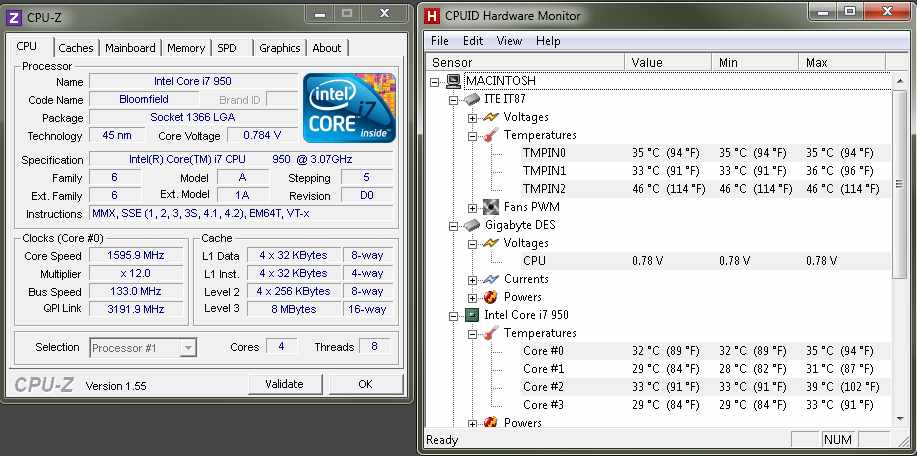
Task: Expand the Fans PWM node
Action: pos(472,208)
